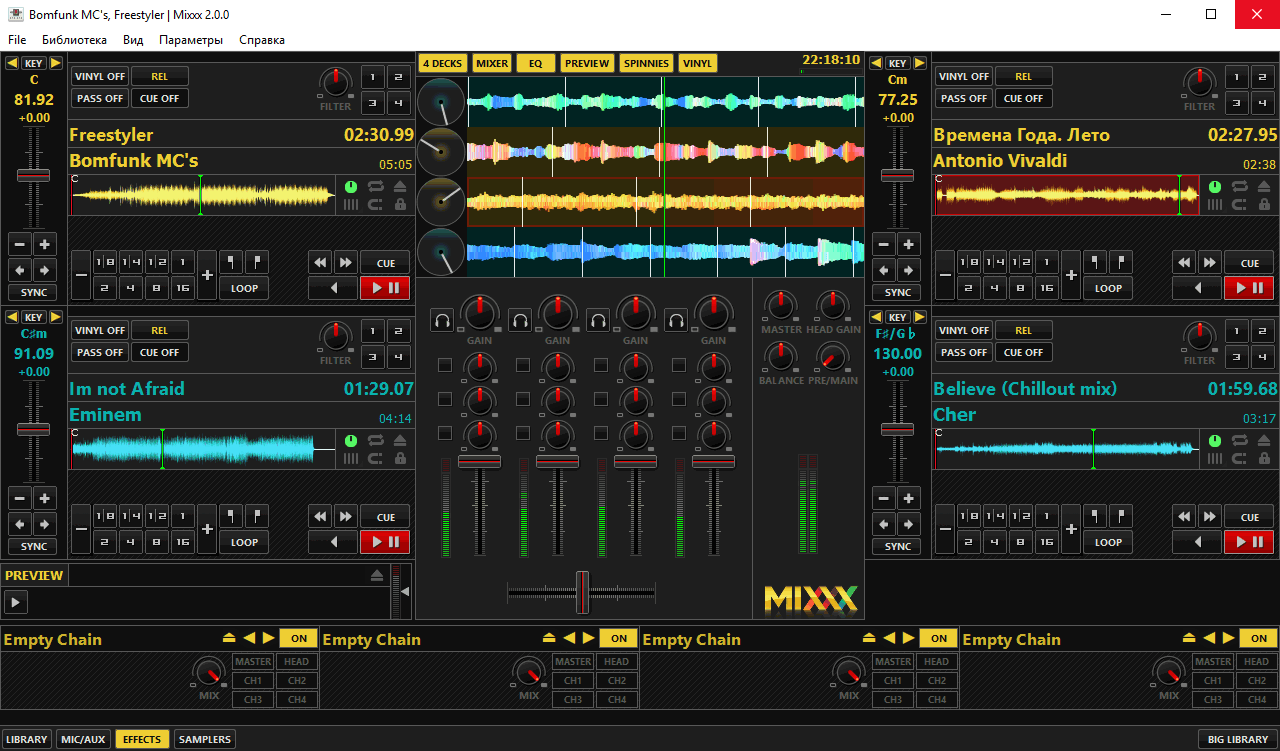Screen dimensions: 1280x751
Task: Show the LIBRARY section
Action: click(x=27, y=739)
